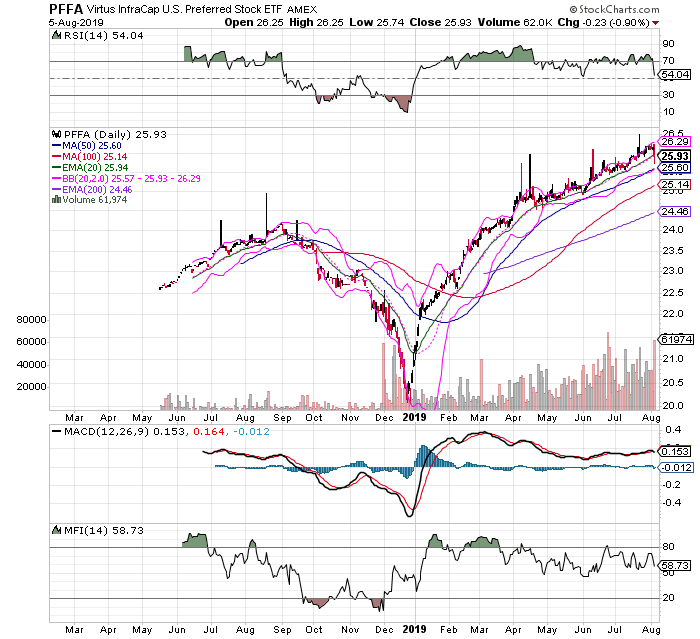Click the RSI(14) 54.04 panel label
The height and width of the screenshot is (639, 700).
[x=103, y=36]
